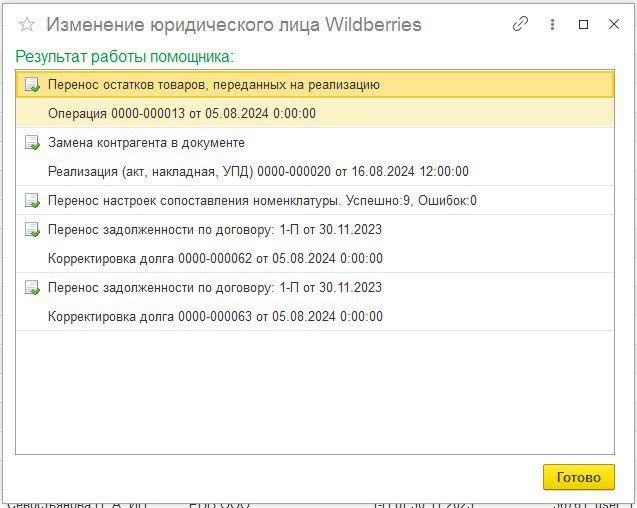Select Перенос настроек сопоставления номенклатуры result text
The height and width of the screenshot is (508, 637).
[262, 201]
